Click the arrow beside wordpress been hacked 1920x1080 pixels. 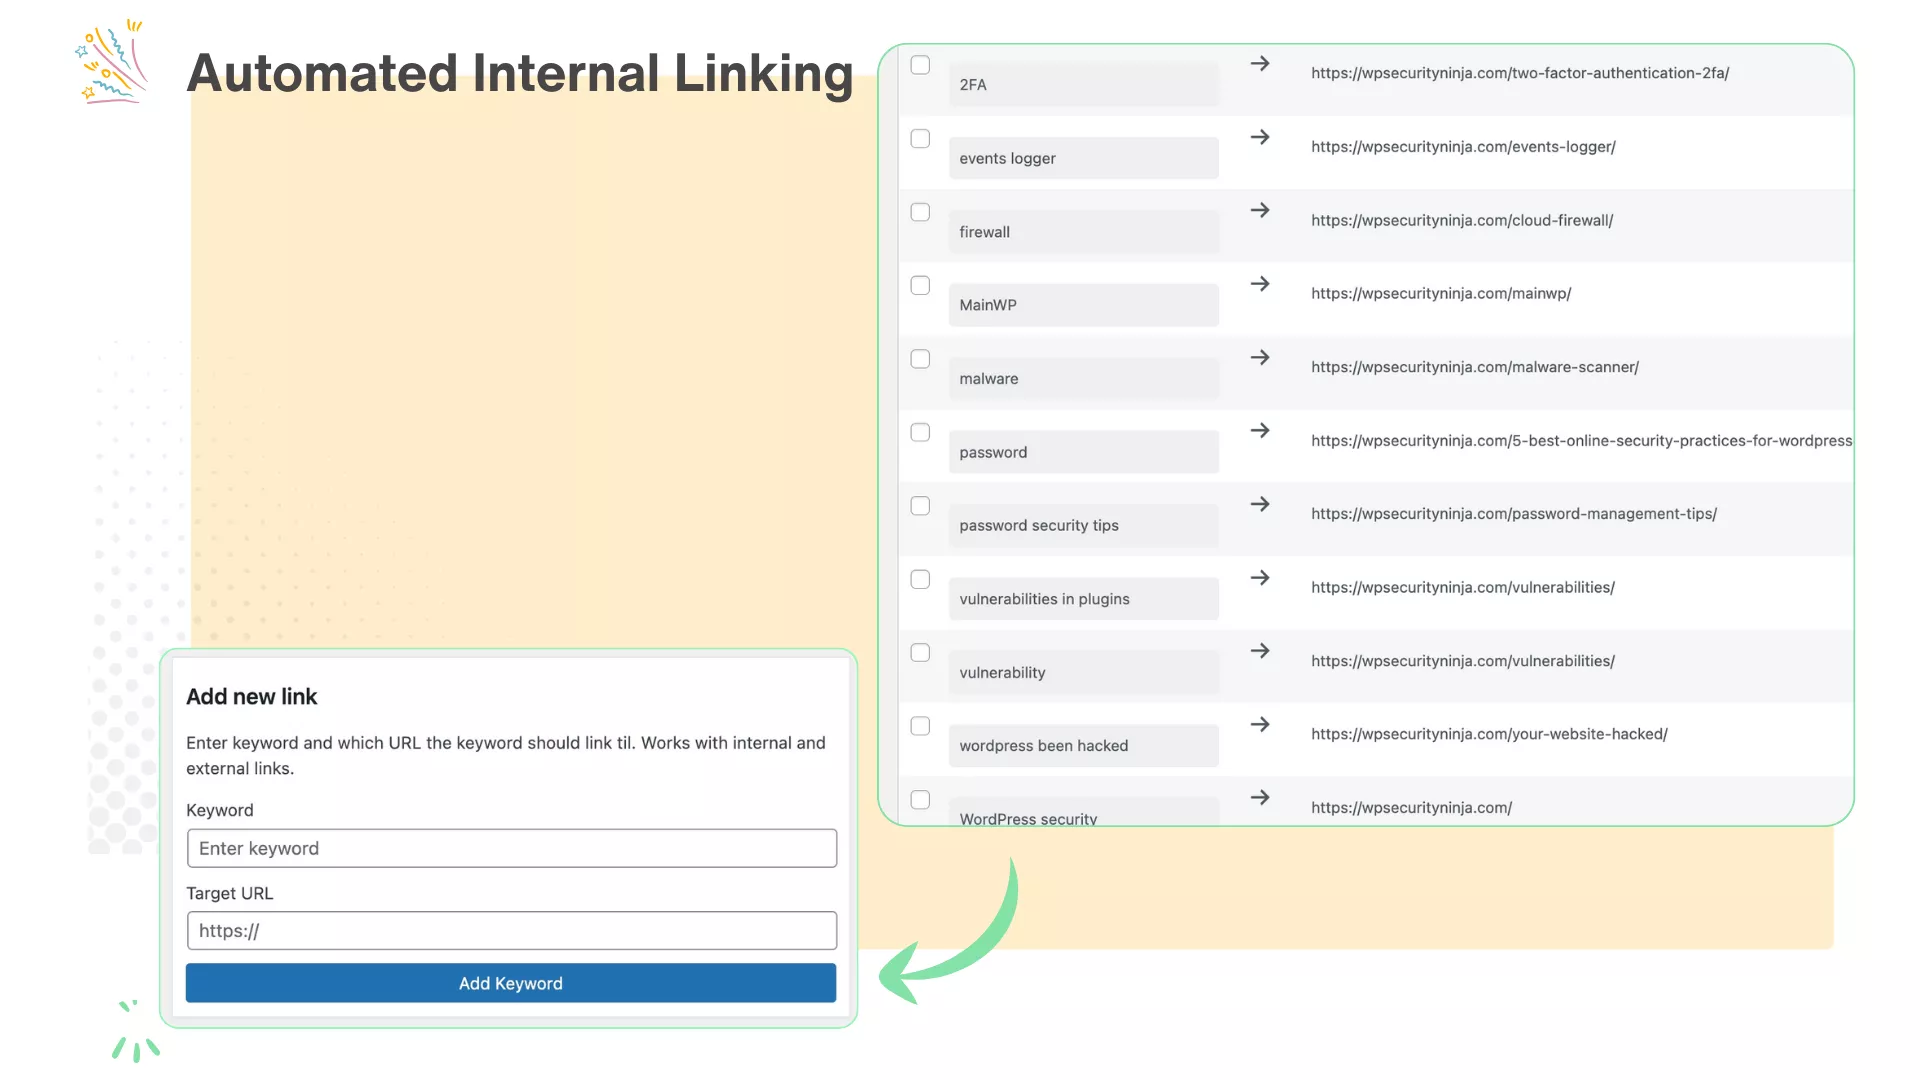pos(1260,724)
